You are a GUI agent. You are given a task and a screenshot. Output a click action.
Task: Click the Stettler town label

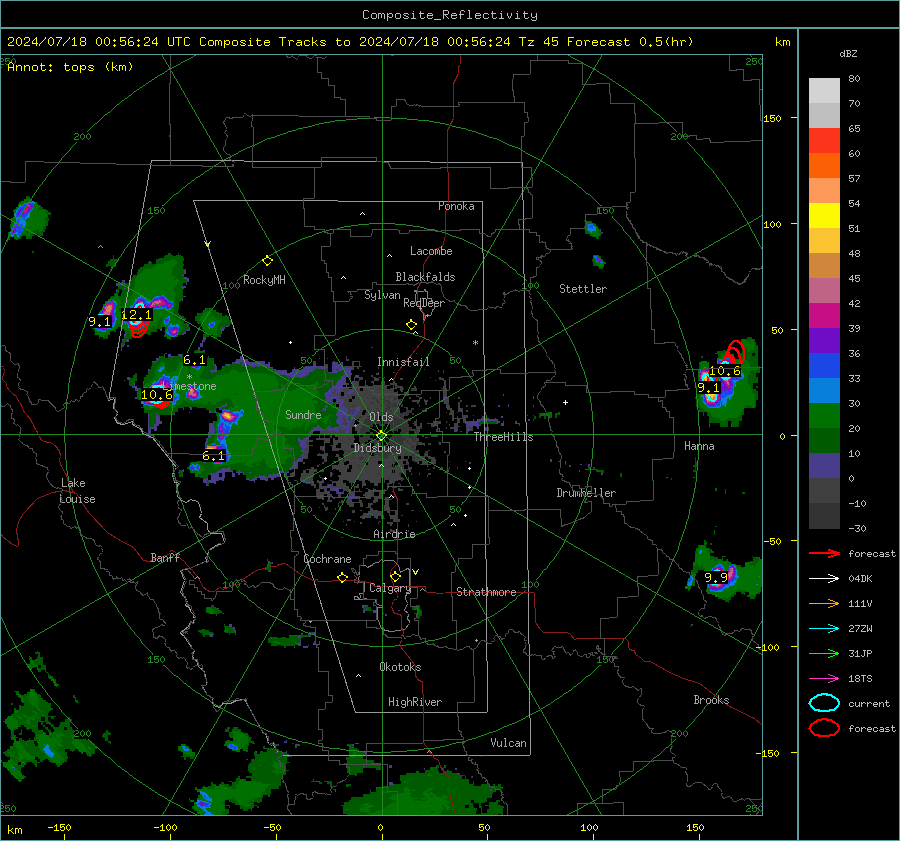click(583, 289)
